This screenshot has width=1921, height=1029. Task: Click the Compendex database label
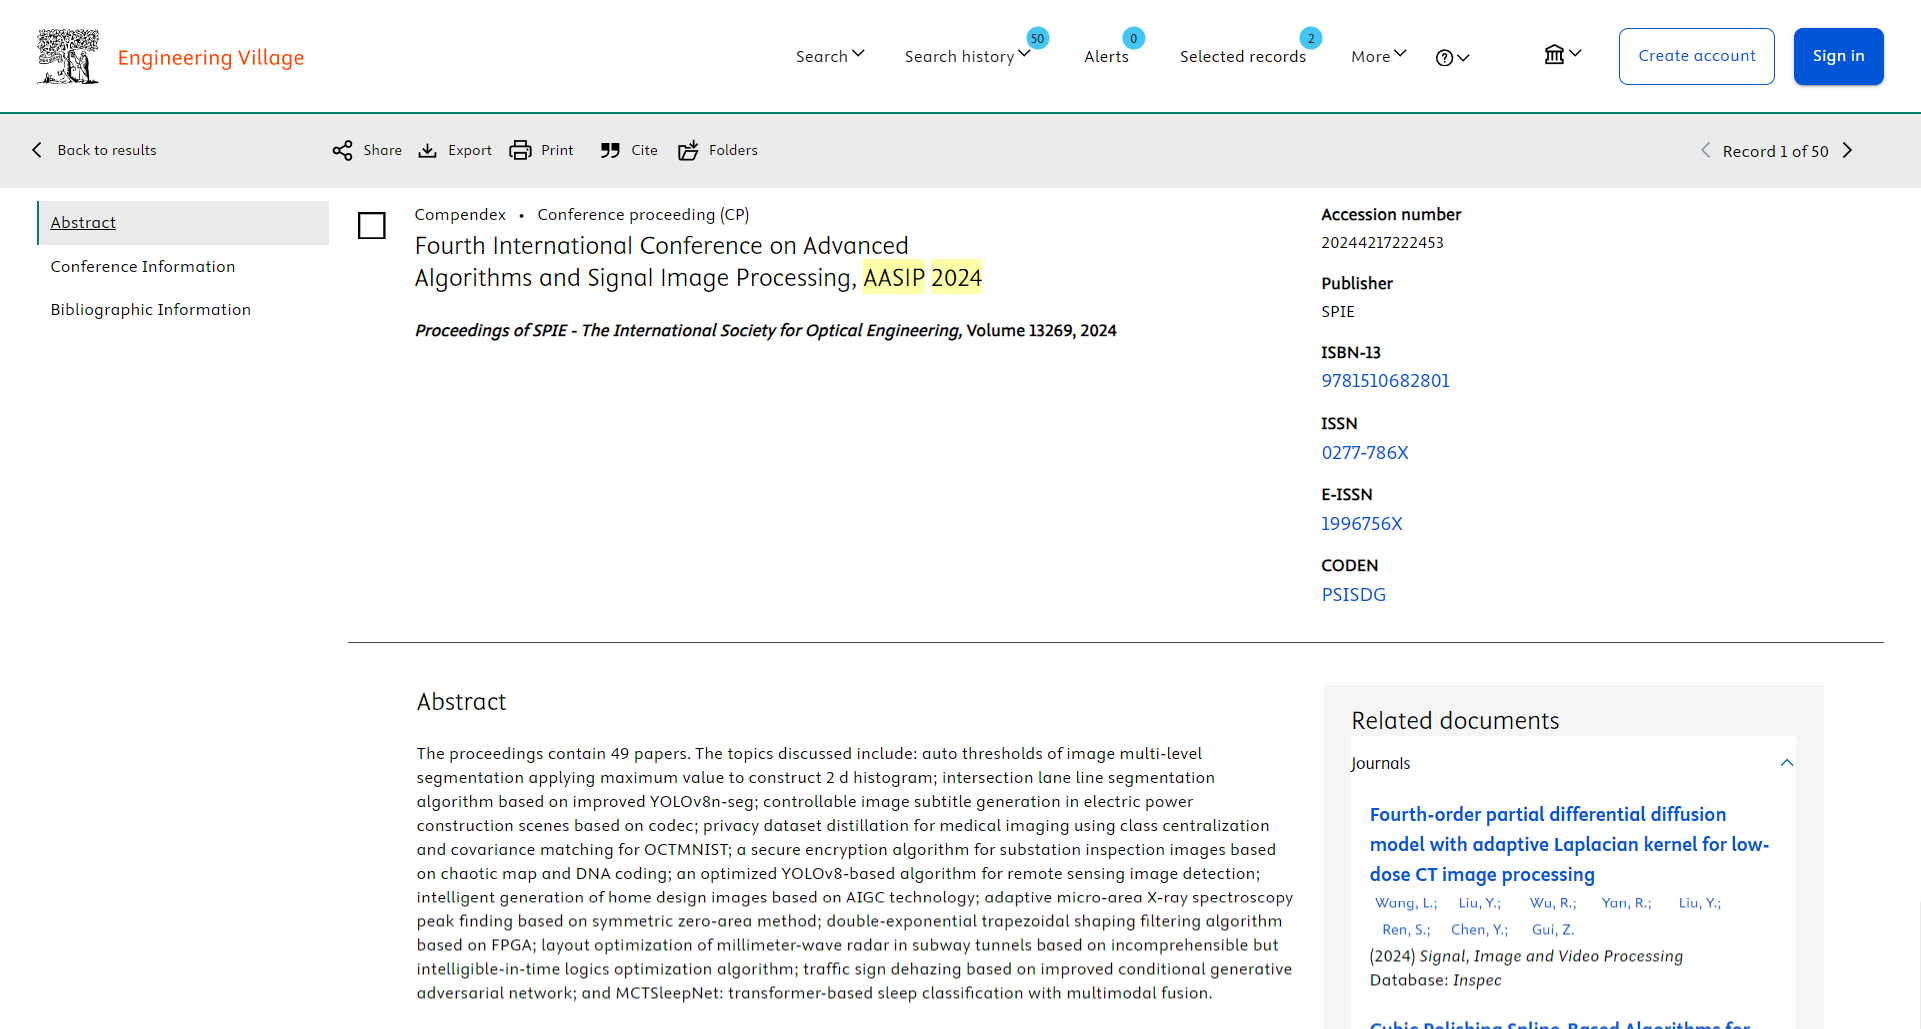pyautogui.click(x=460, y=215)
